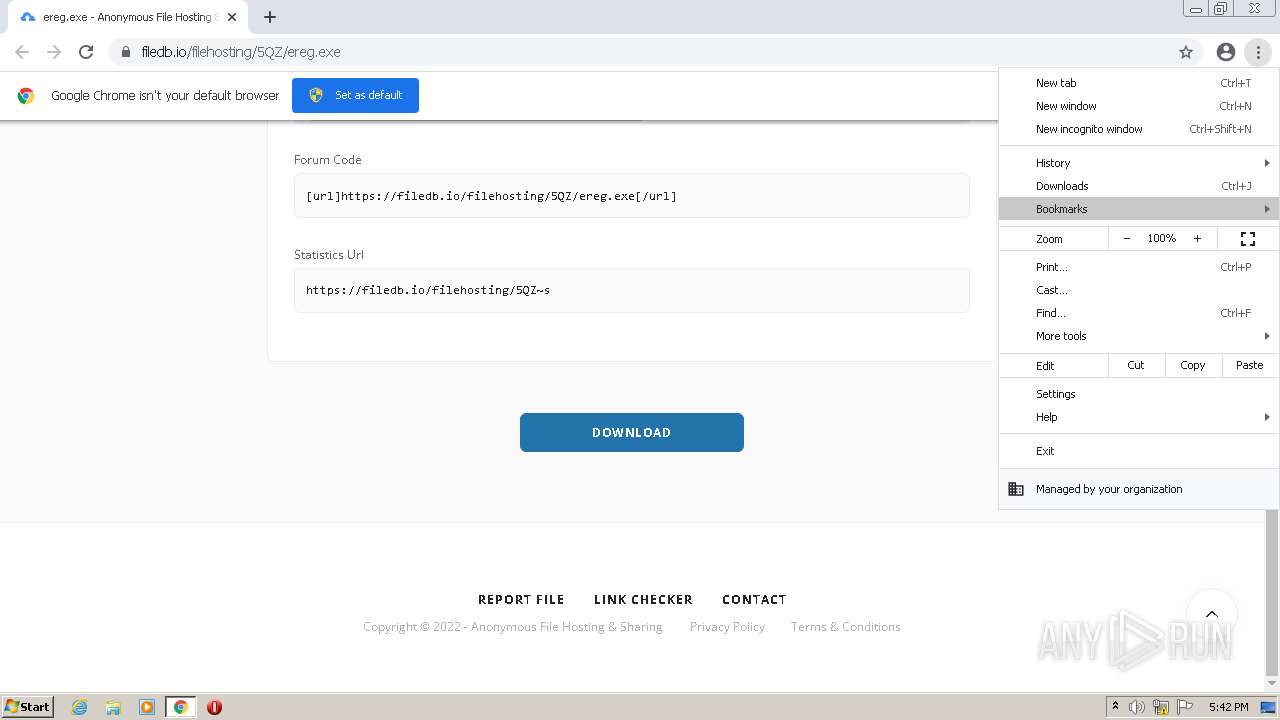Screen dimensions: 1280x720
Task: Expand the History submenu
Action: (x=1139, y=163)
